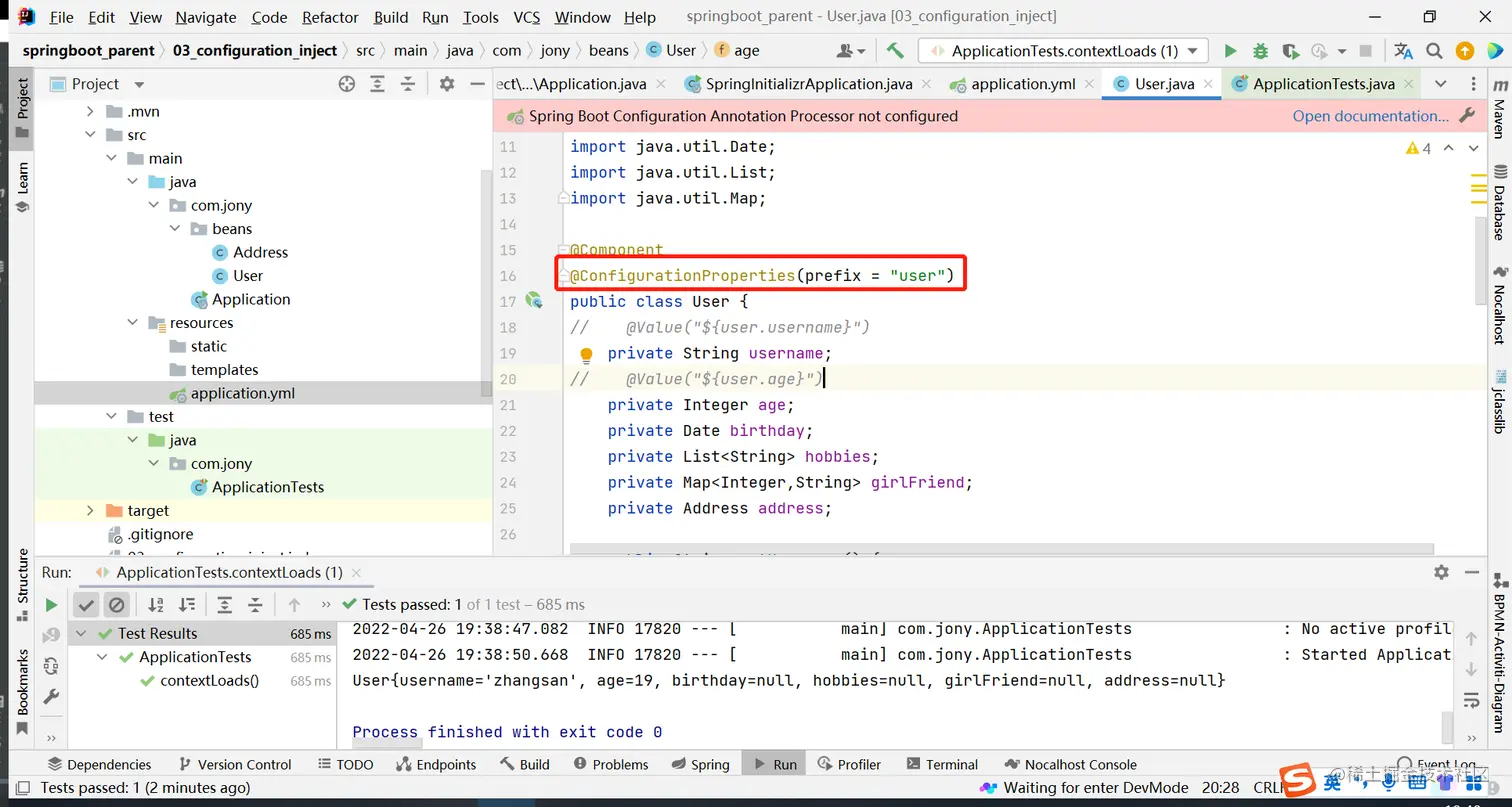Click the light bulb on the username line

pyautogui.click(x=587, y=354)
